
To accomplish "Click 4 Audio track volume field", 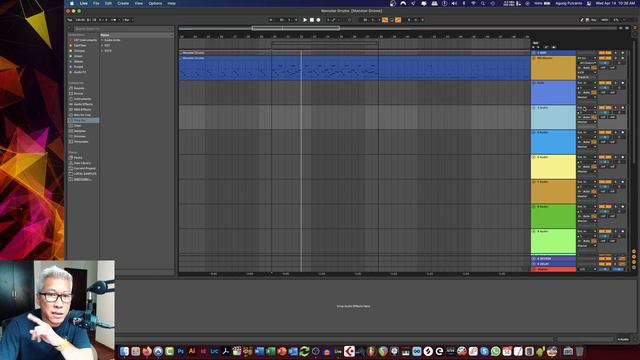I will [x=605, y=112].
